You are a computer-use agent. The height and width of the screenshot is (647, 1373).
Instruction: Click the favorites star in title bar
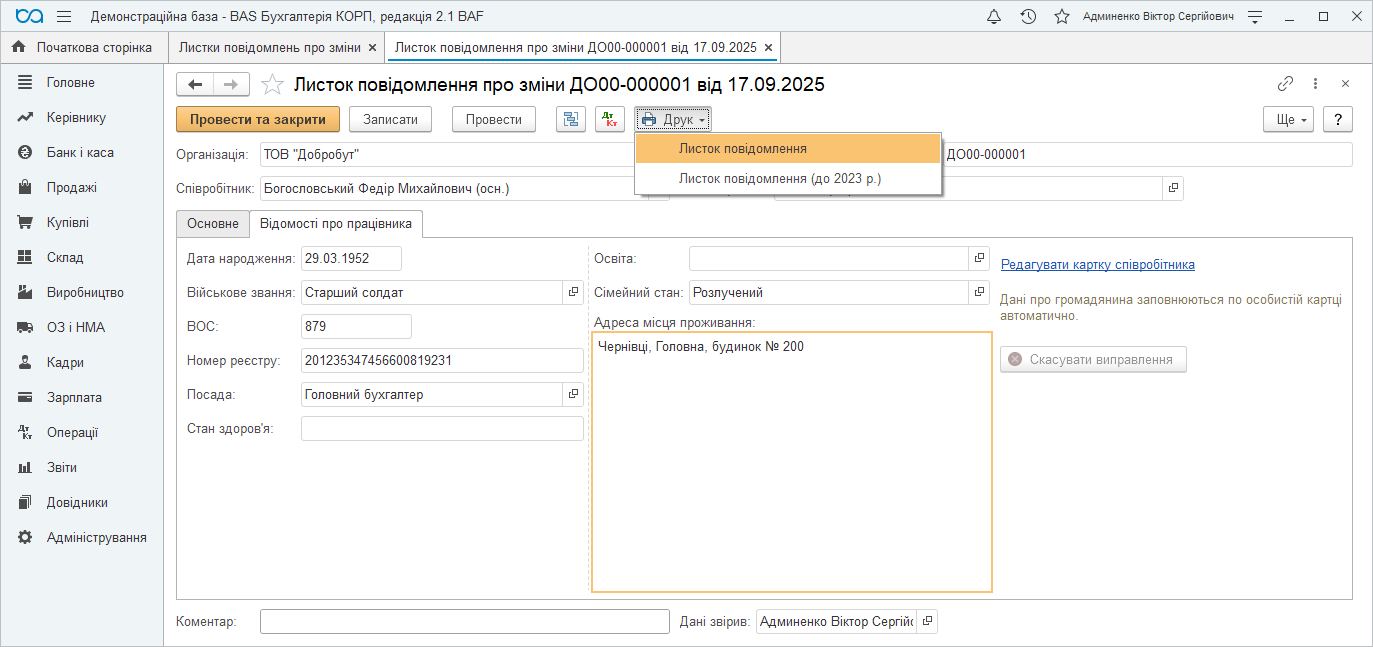[x=1061, y=17]
